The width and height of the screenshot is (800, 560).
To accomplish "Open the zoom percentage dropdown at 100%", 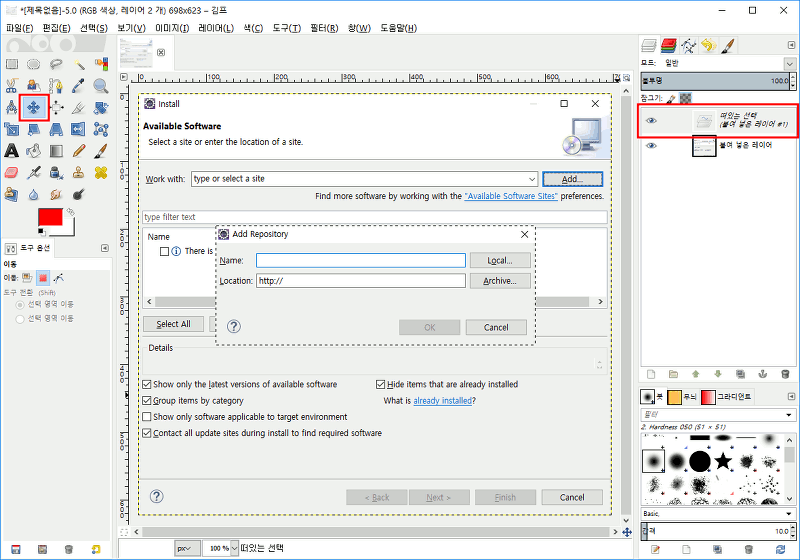I will pyautogui.click(x=230, y=548).
